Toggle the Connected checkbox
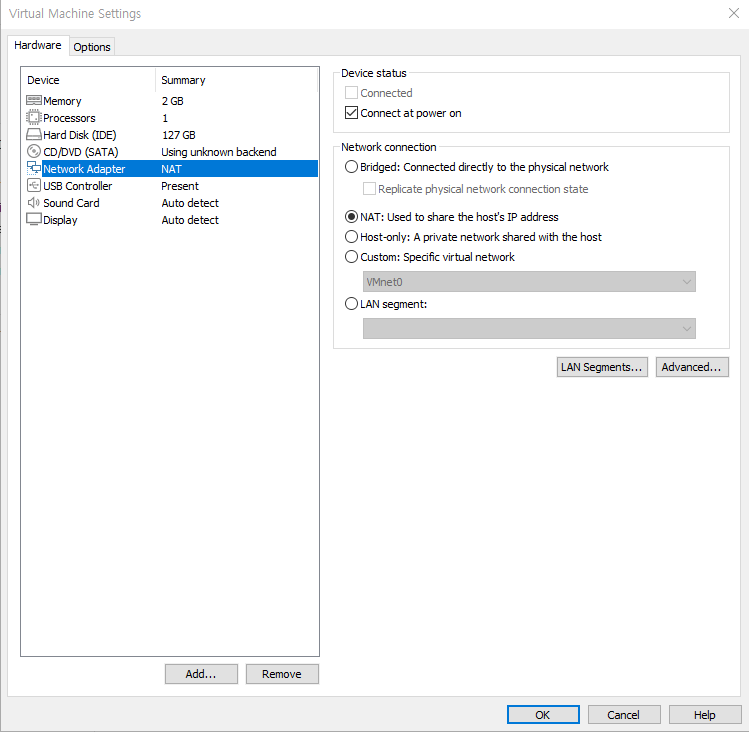This screenshot has width=749, height=732. point(351,93)
